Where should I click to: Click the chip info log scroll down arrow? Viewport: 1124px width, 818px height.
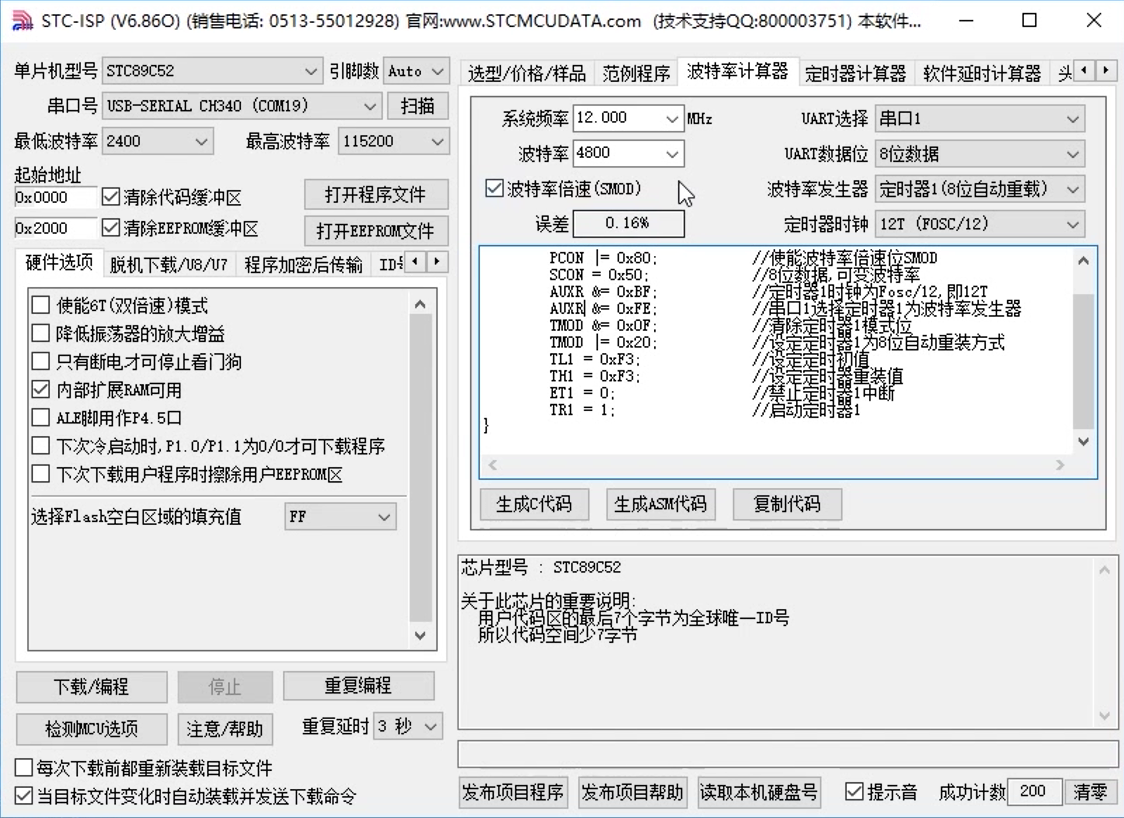tap(1103, 715)
